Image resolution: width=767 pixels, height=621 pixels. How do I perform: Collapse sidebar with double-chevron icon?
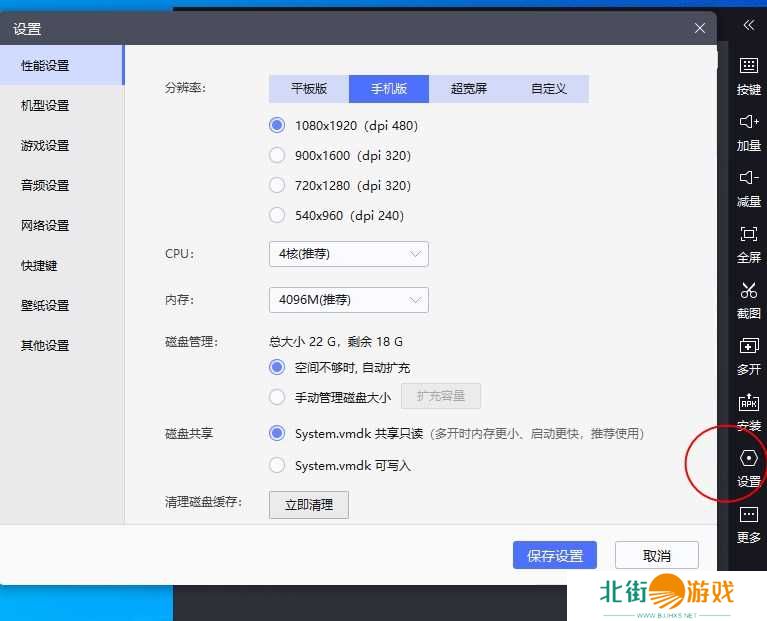click(x=748, y=26)
